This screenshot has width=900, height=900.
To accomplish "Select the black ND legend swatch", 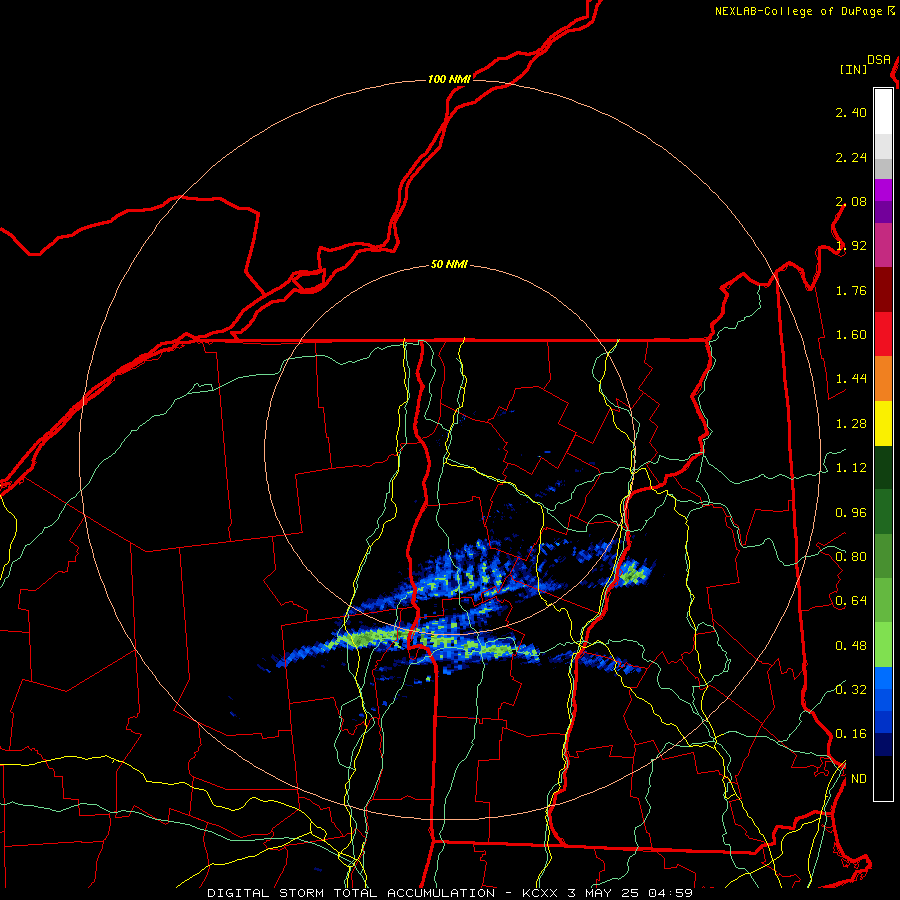I will [883, 778].
